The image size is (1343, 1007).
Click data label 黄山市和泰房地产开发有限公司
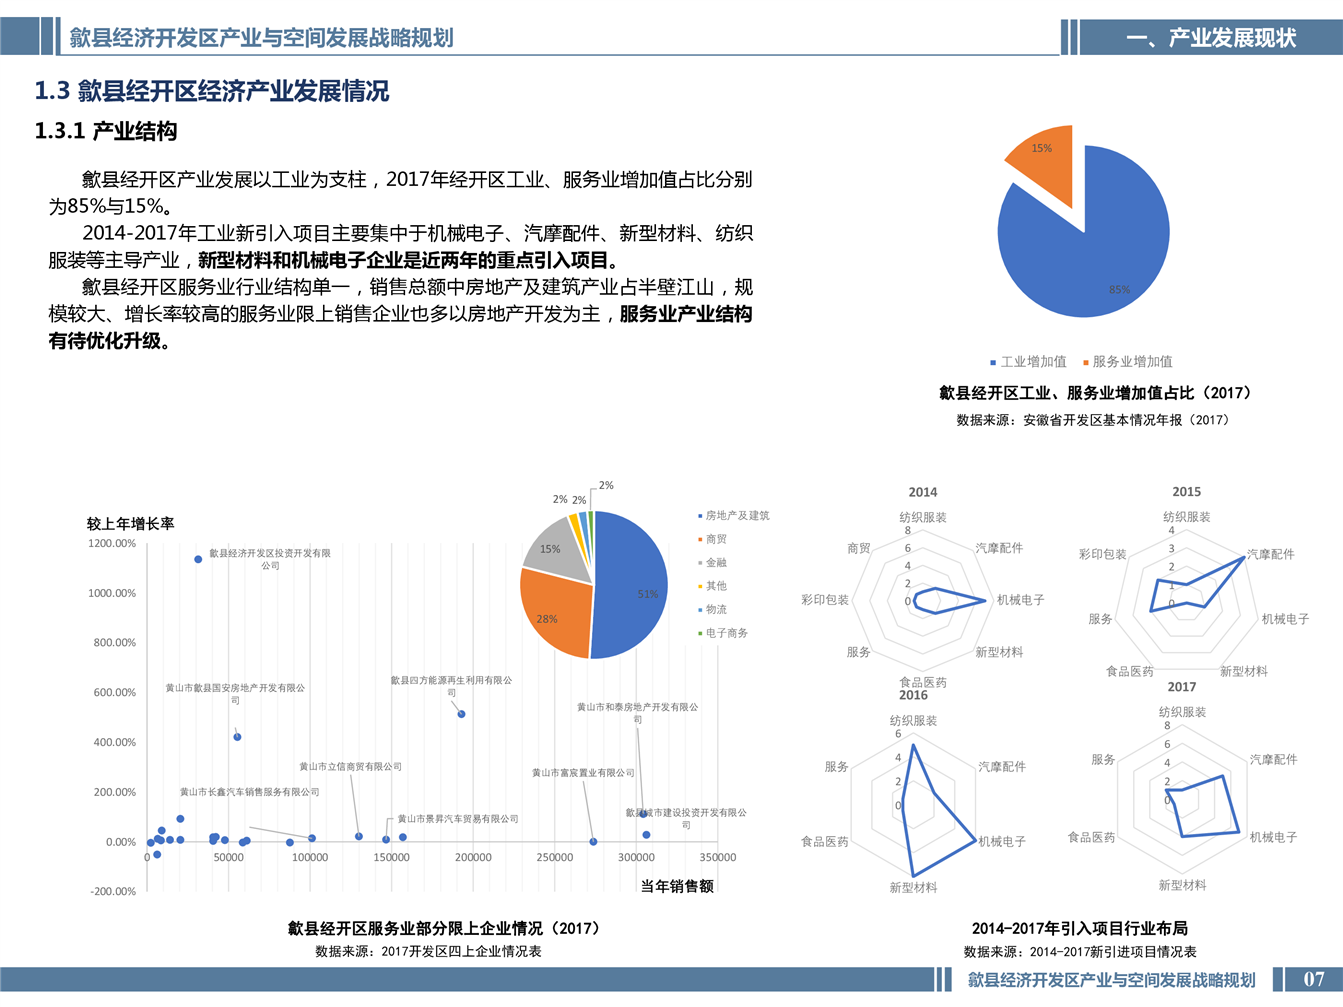[x=637, y=713]
